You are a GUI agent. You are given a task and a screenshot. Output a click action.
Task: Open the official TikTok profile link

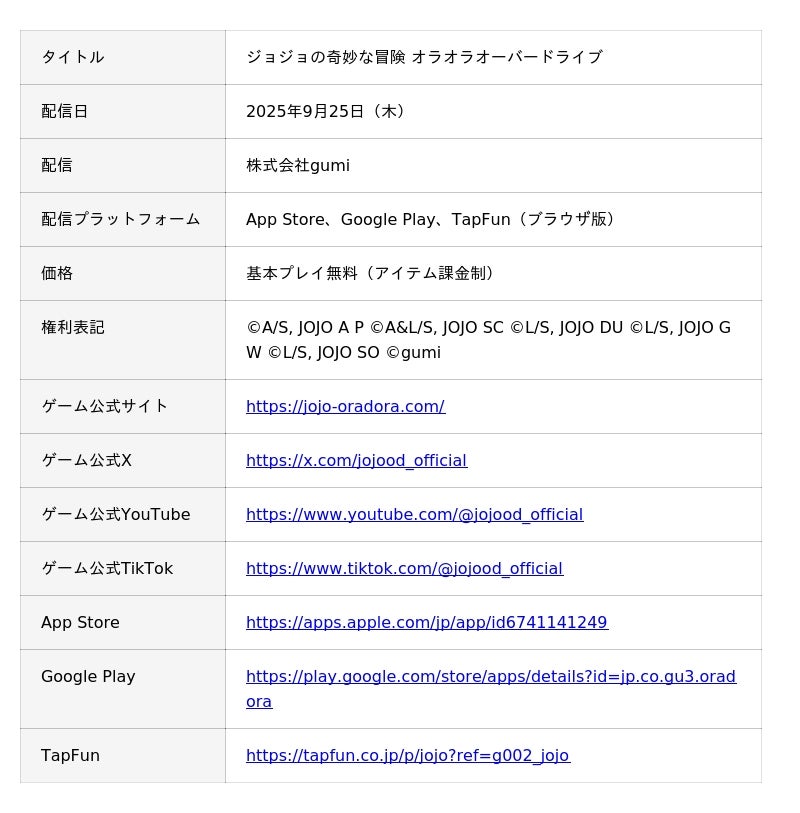tap(404, 568)
